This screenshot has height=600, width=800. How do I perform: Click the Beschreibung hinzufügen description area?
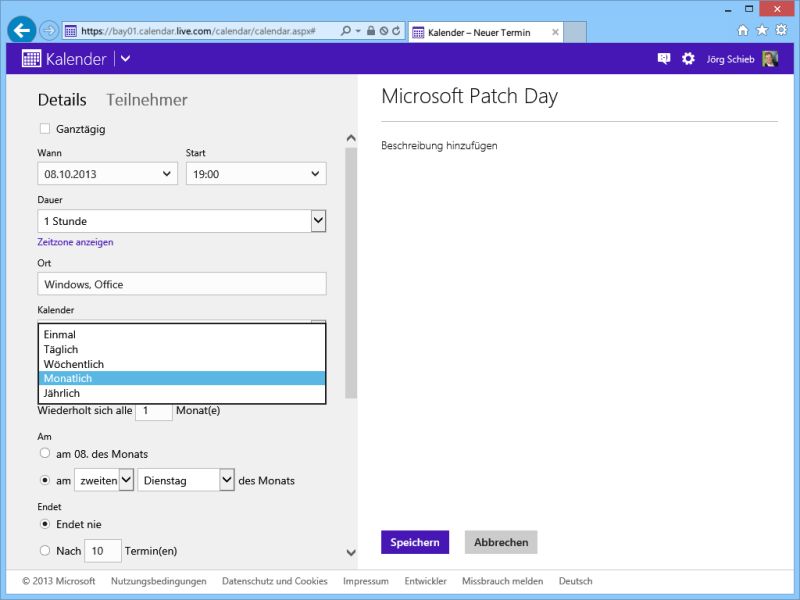click(x=439, y=145)
